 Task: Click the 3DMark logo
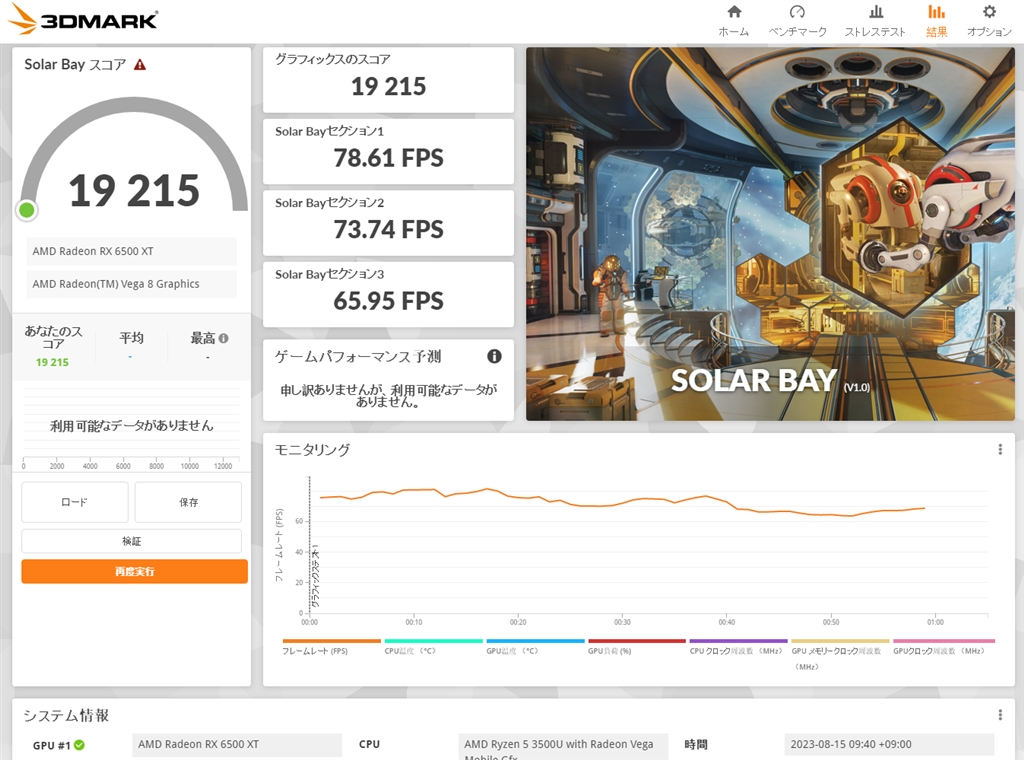(83, 20)
